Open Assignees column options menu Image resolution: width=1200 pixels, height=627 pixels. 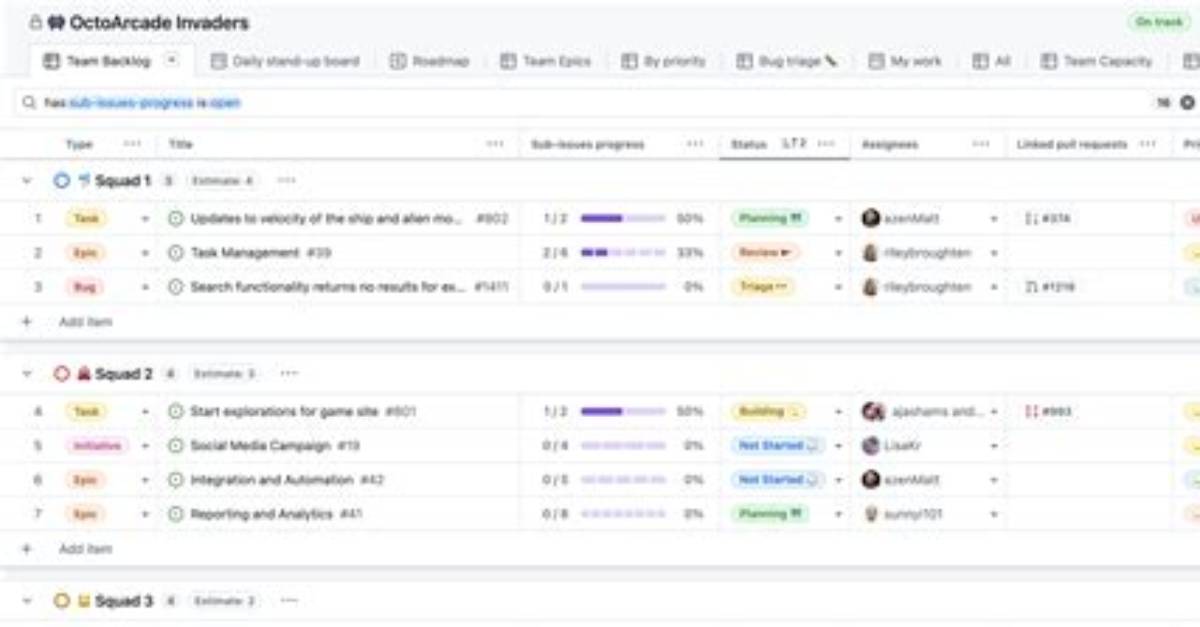tap(981, 144)
